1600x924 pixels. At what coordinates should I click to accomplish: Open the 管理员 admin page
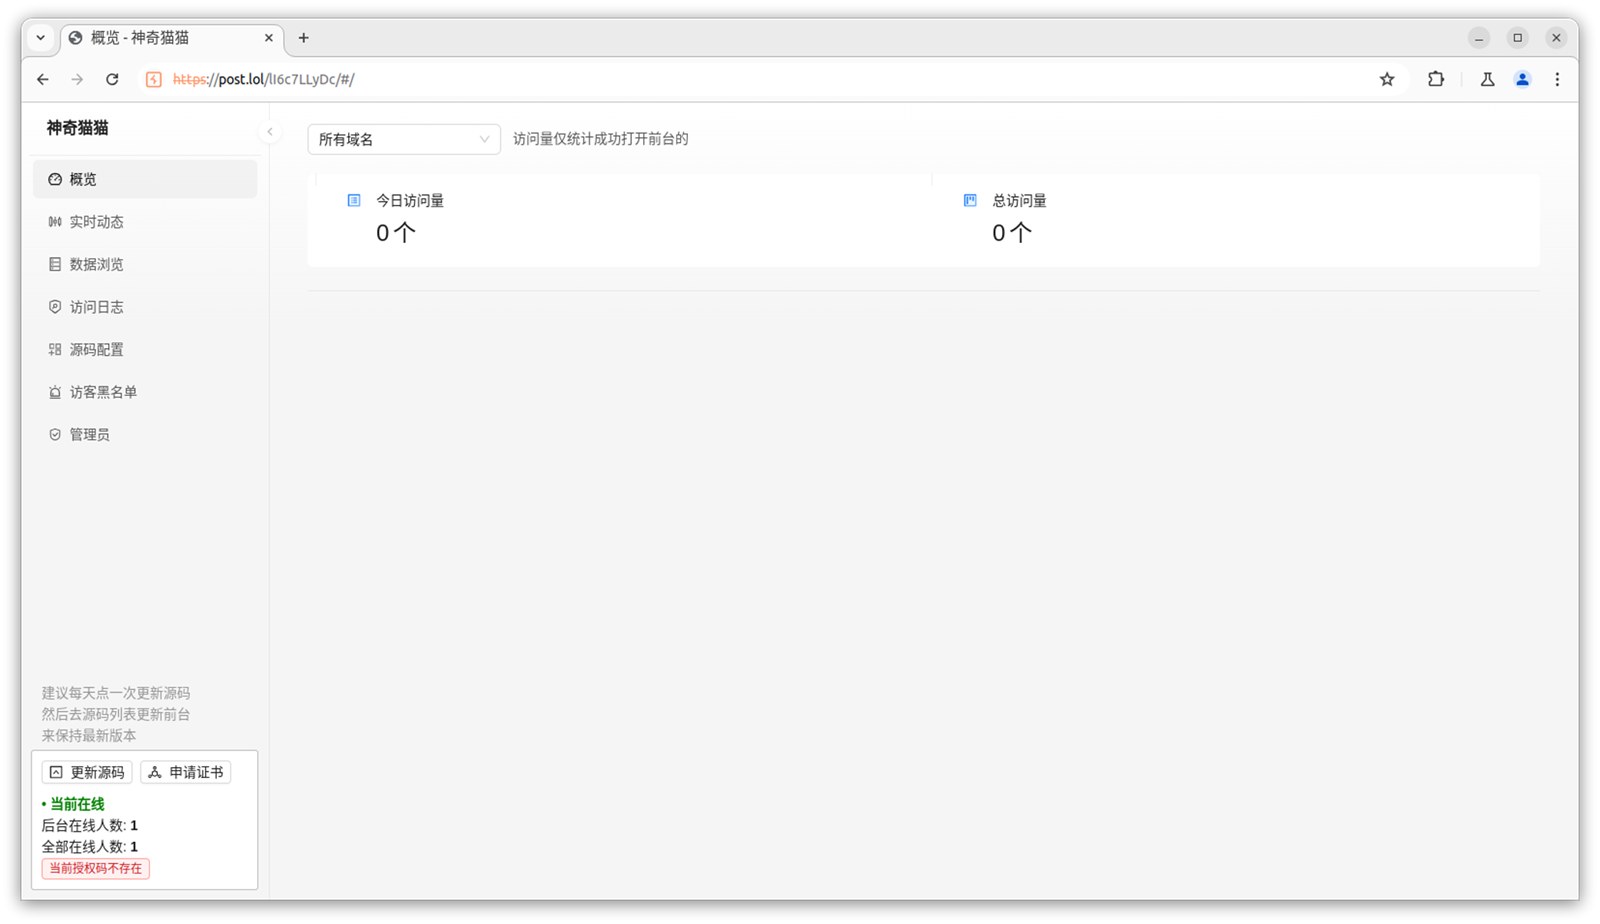pyautogui.click(x=145, y=434)
